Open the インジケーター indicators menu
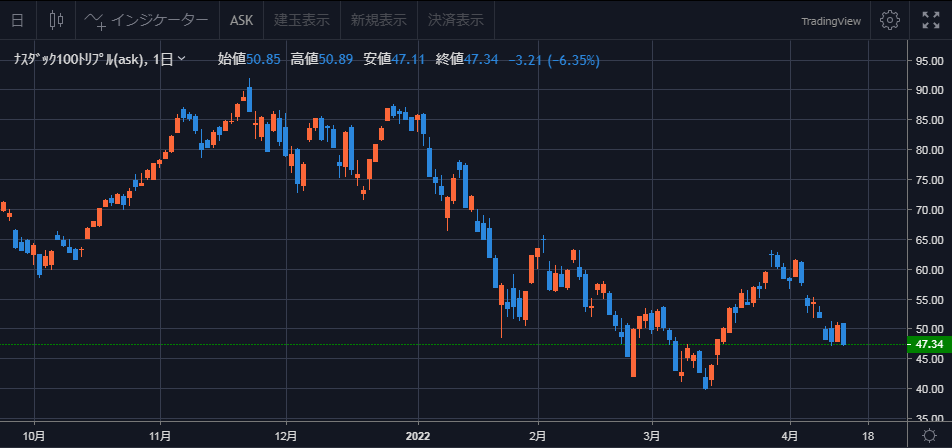Screen dimensions: 952x448 coord(146,20)
